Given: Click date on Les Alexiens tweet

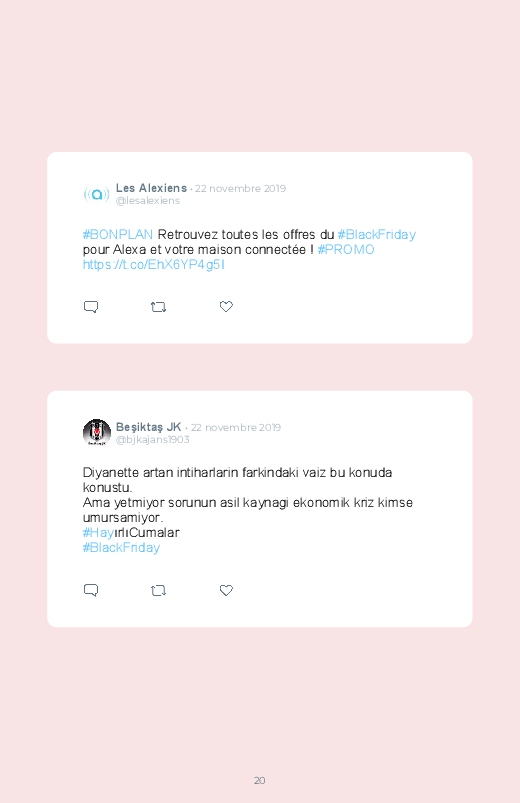Looking at the screenshot, I should coord(240,188).
